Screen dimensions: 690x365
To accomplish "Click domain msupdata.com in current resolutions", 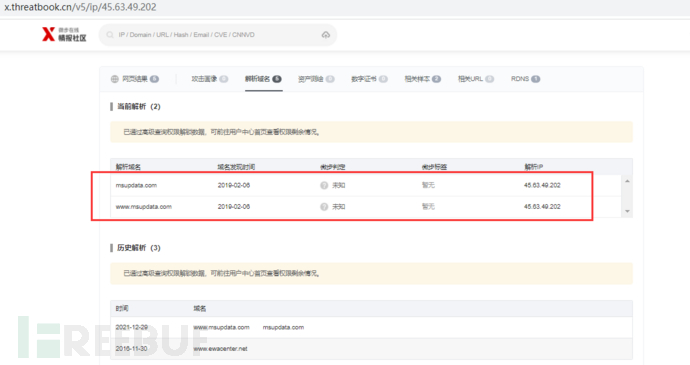I will pyautogui.click(x=136, y=185).
